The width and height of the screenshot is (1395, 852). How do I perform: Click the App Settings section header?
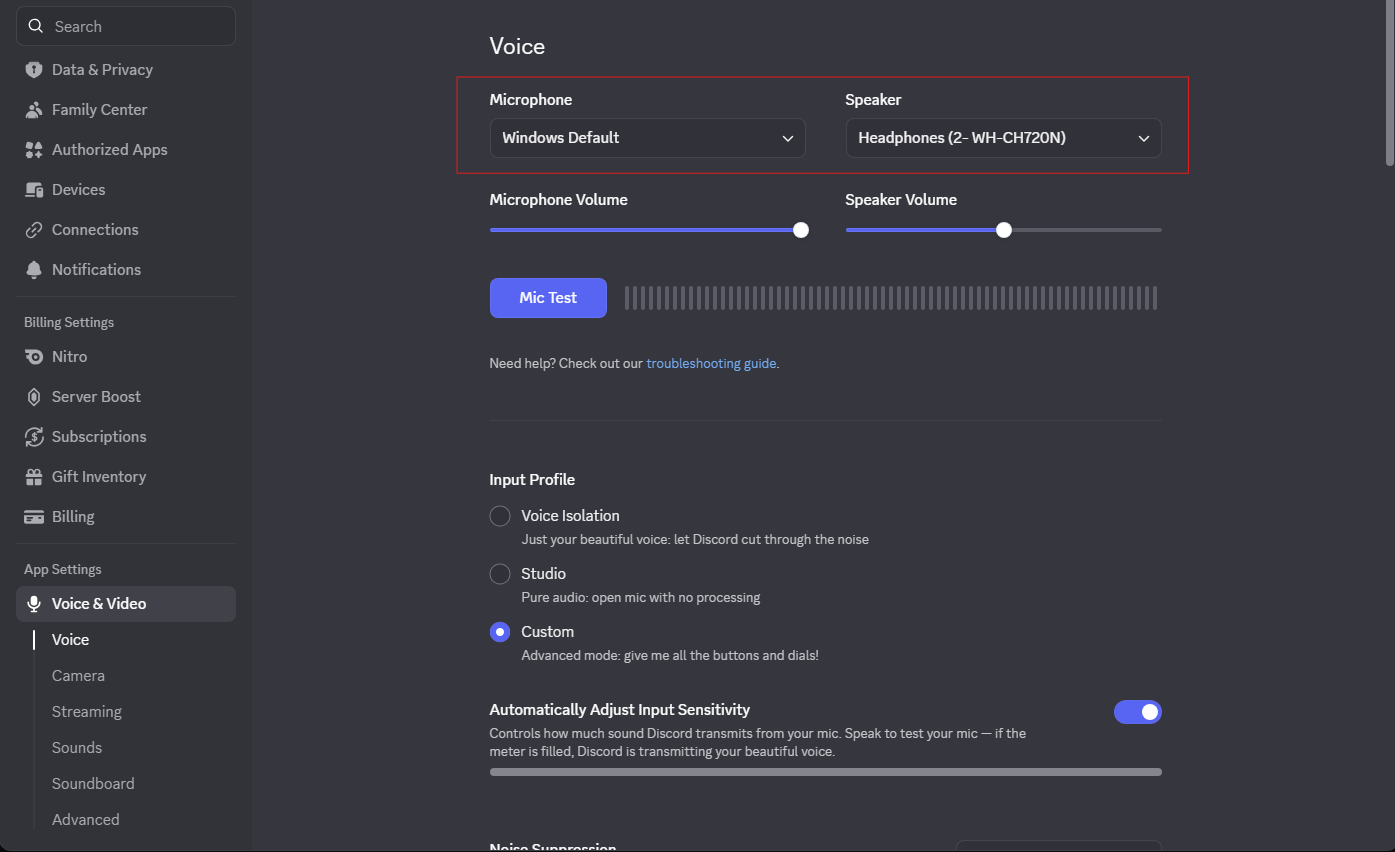(x=63, y=569)
